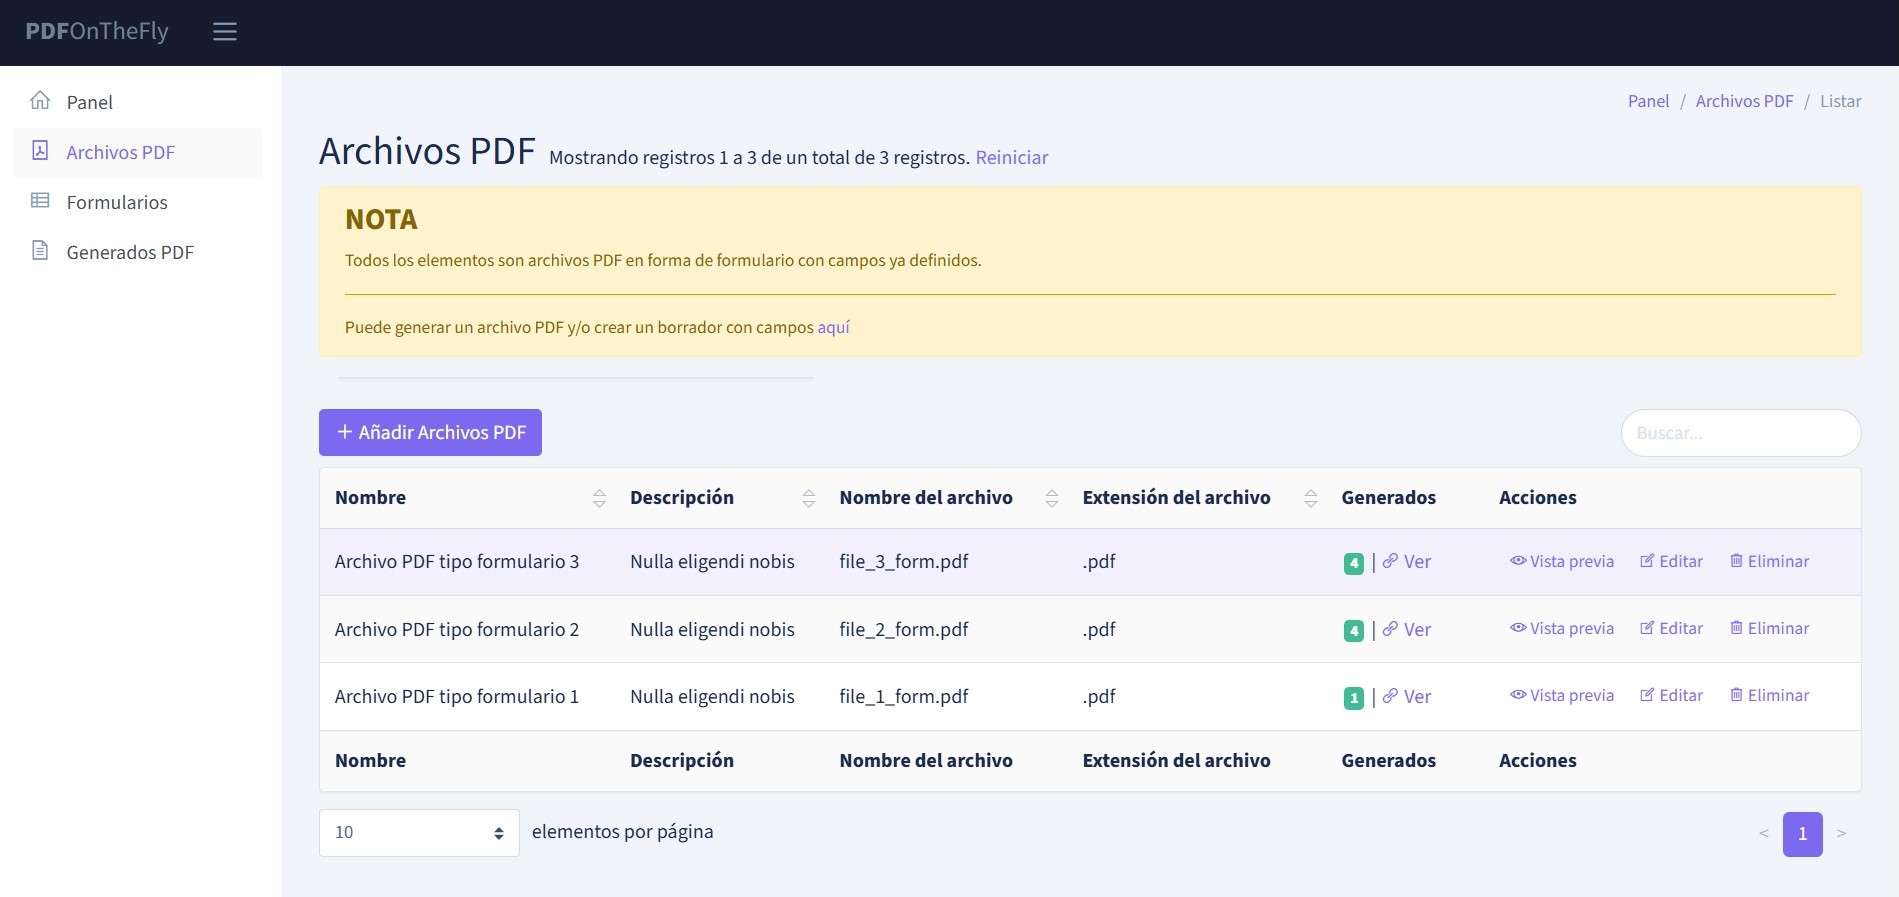Click the next page arrow
The width and height of the screenshot is (1899, 897).
point(1841,834)
